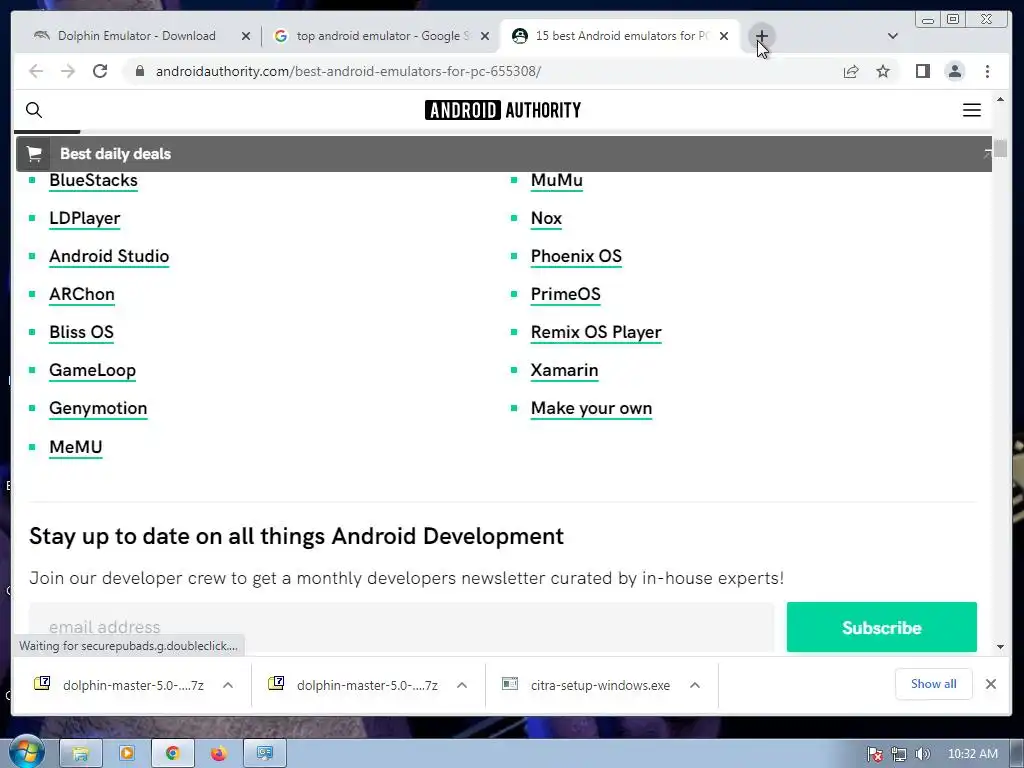Open the Chrome profile avatar

(x=955, y=71)
